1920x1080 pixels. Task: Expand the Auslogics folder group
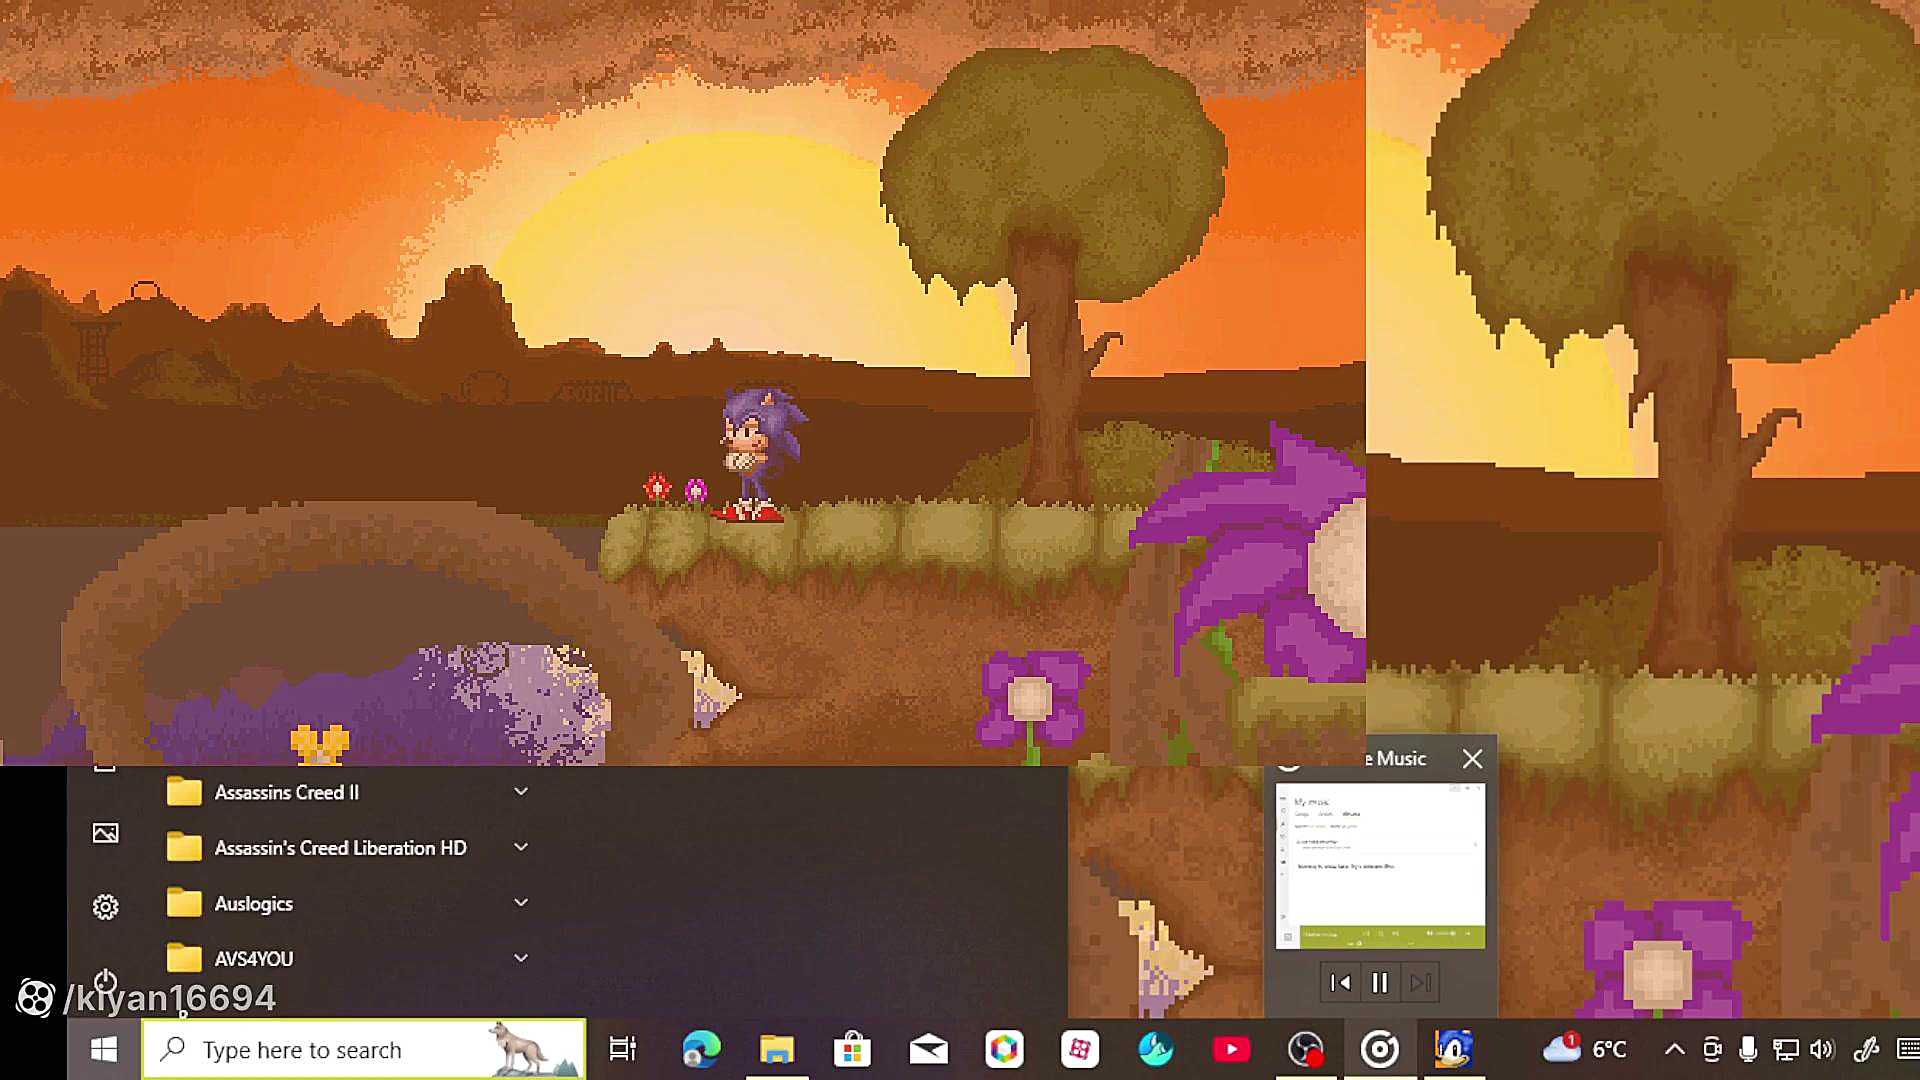pos(521,903)
